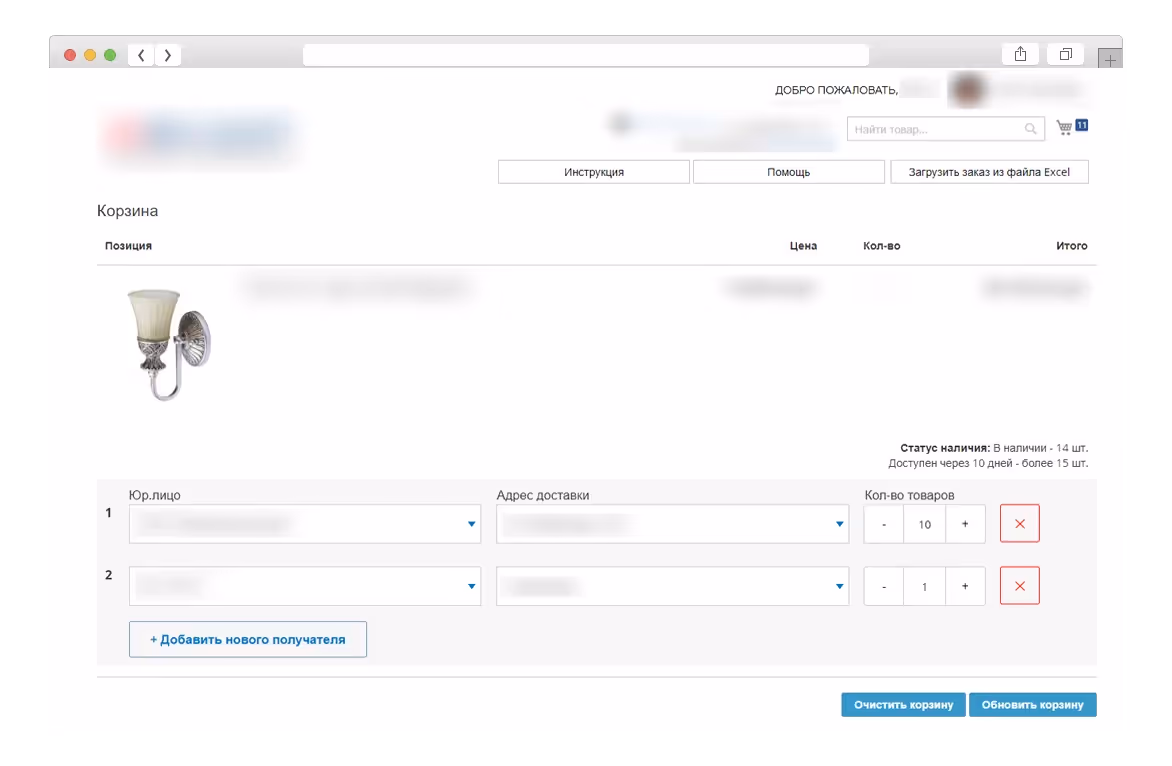Click the blurred user avatar

pyautogui.click(x=968, y=90)
